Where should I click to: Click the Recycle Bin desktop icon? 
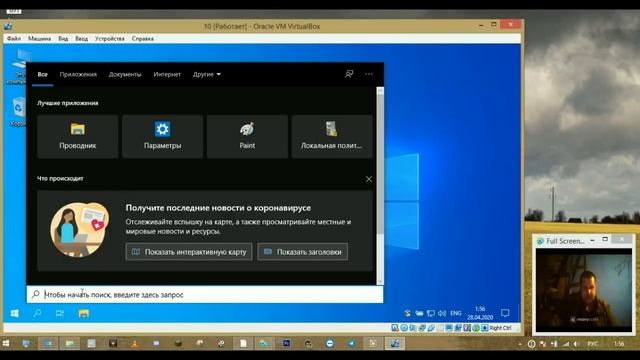click(18, 111)
